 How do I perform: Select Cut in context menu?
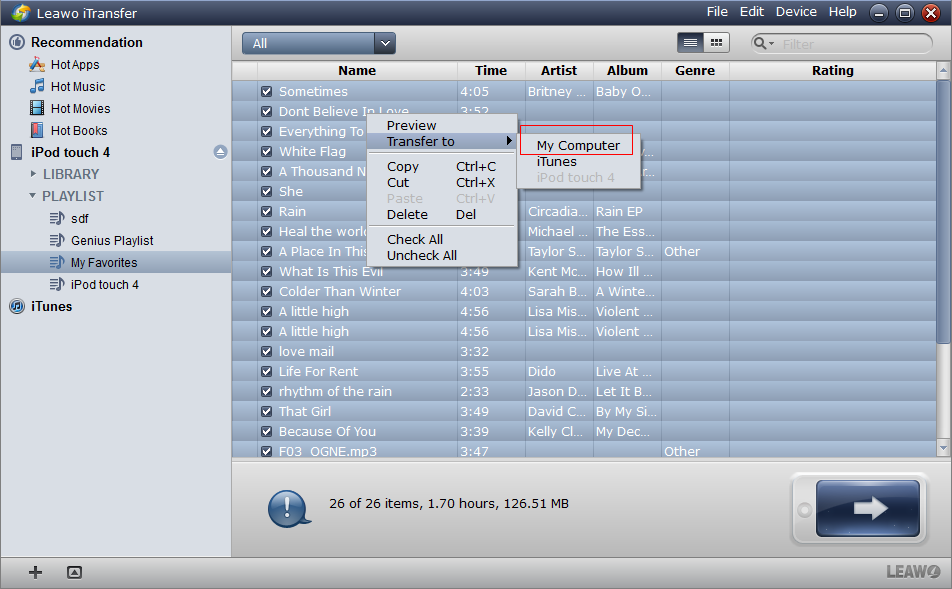[442, 182]
